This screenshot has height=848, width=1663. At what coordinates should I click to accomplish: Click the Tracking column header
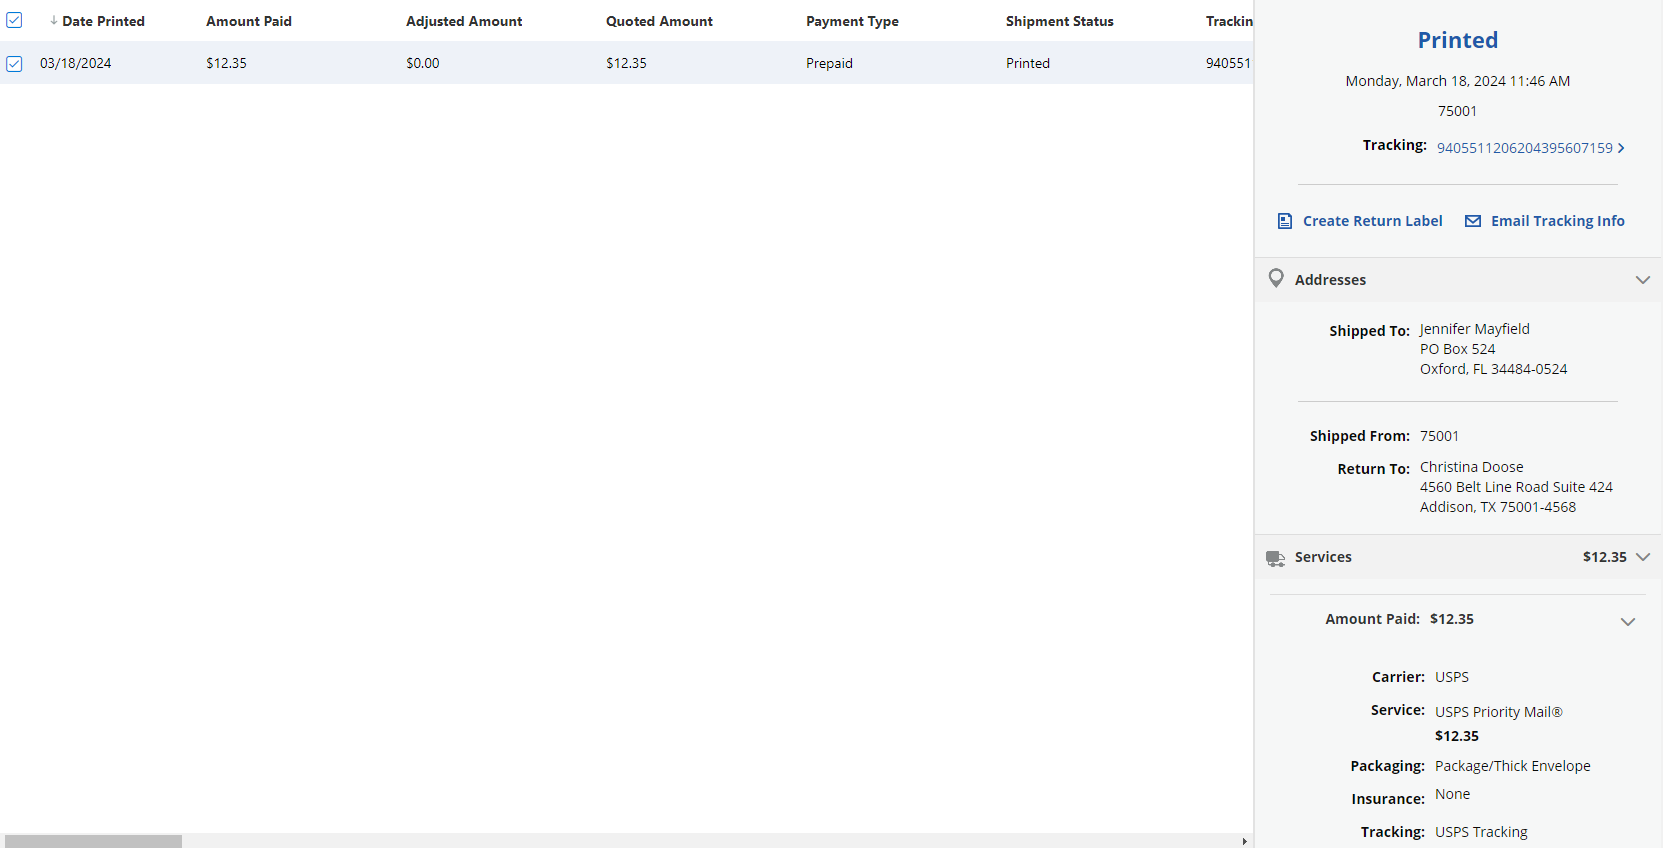coord(1229,21)
